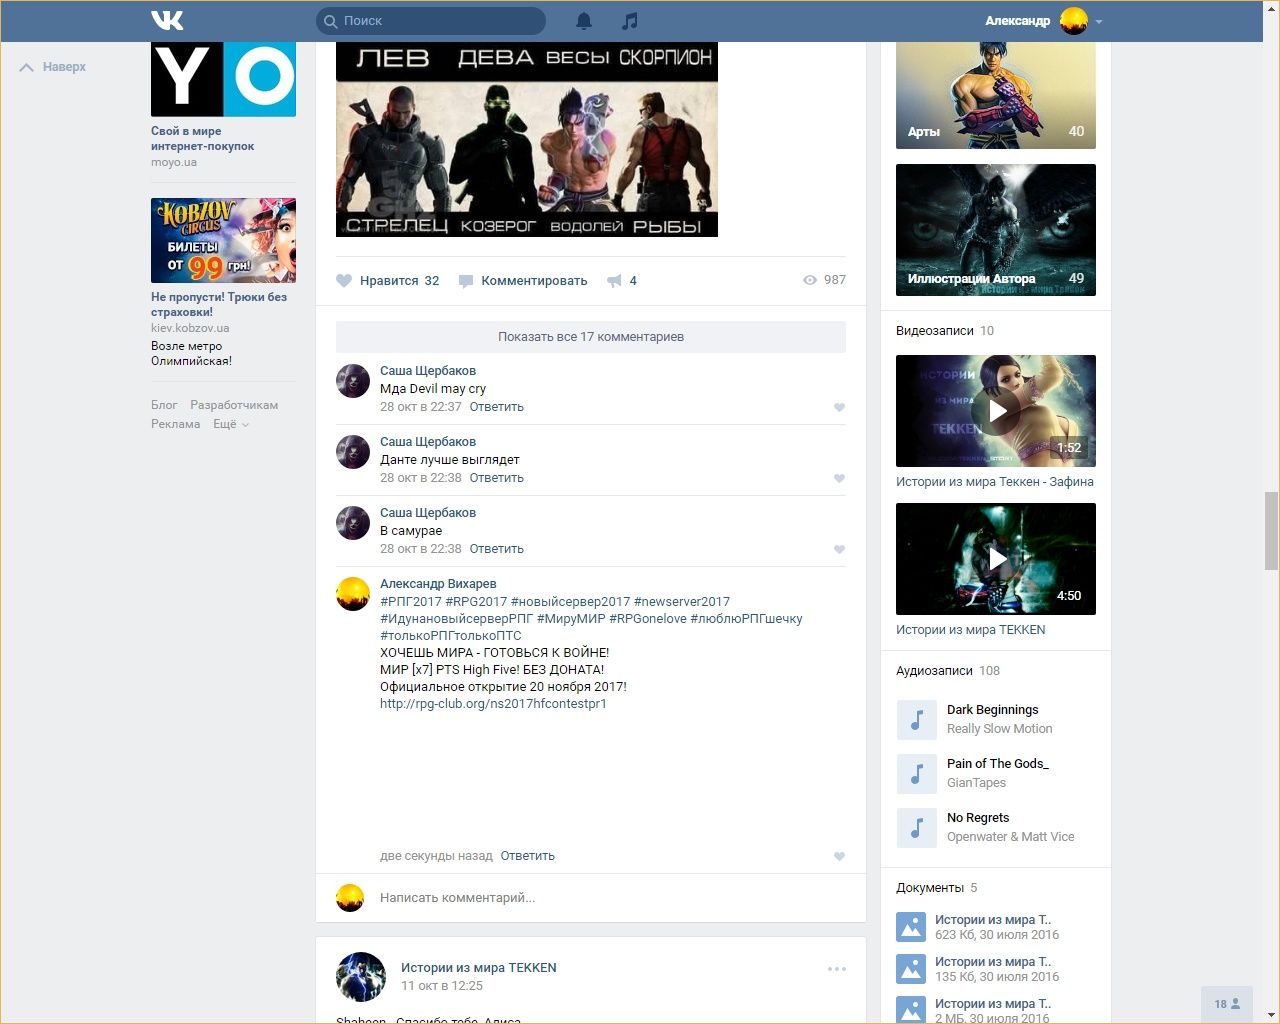The width and height of the screenshot is (1280, 1024).
Task: Open Саша Щербаков's avatar on 'В самурае' comment
Action: [x=353, y=523]
